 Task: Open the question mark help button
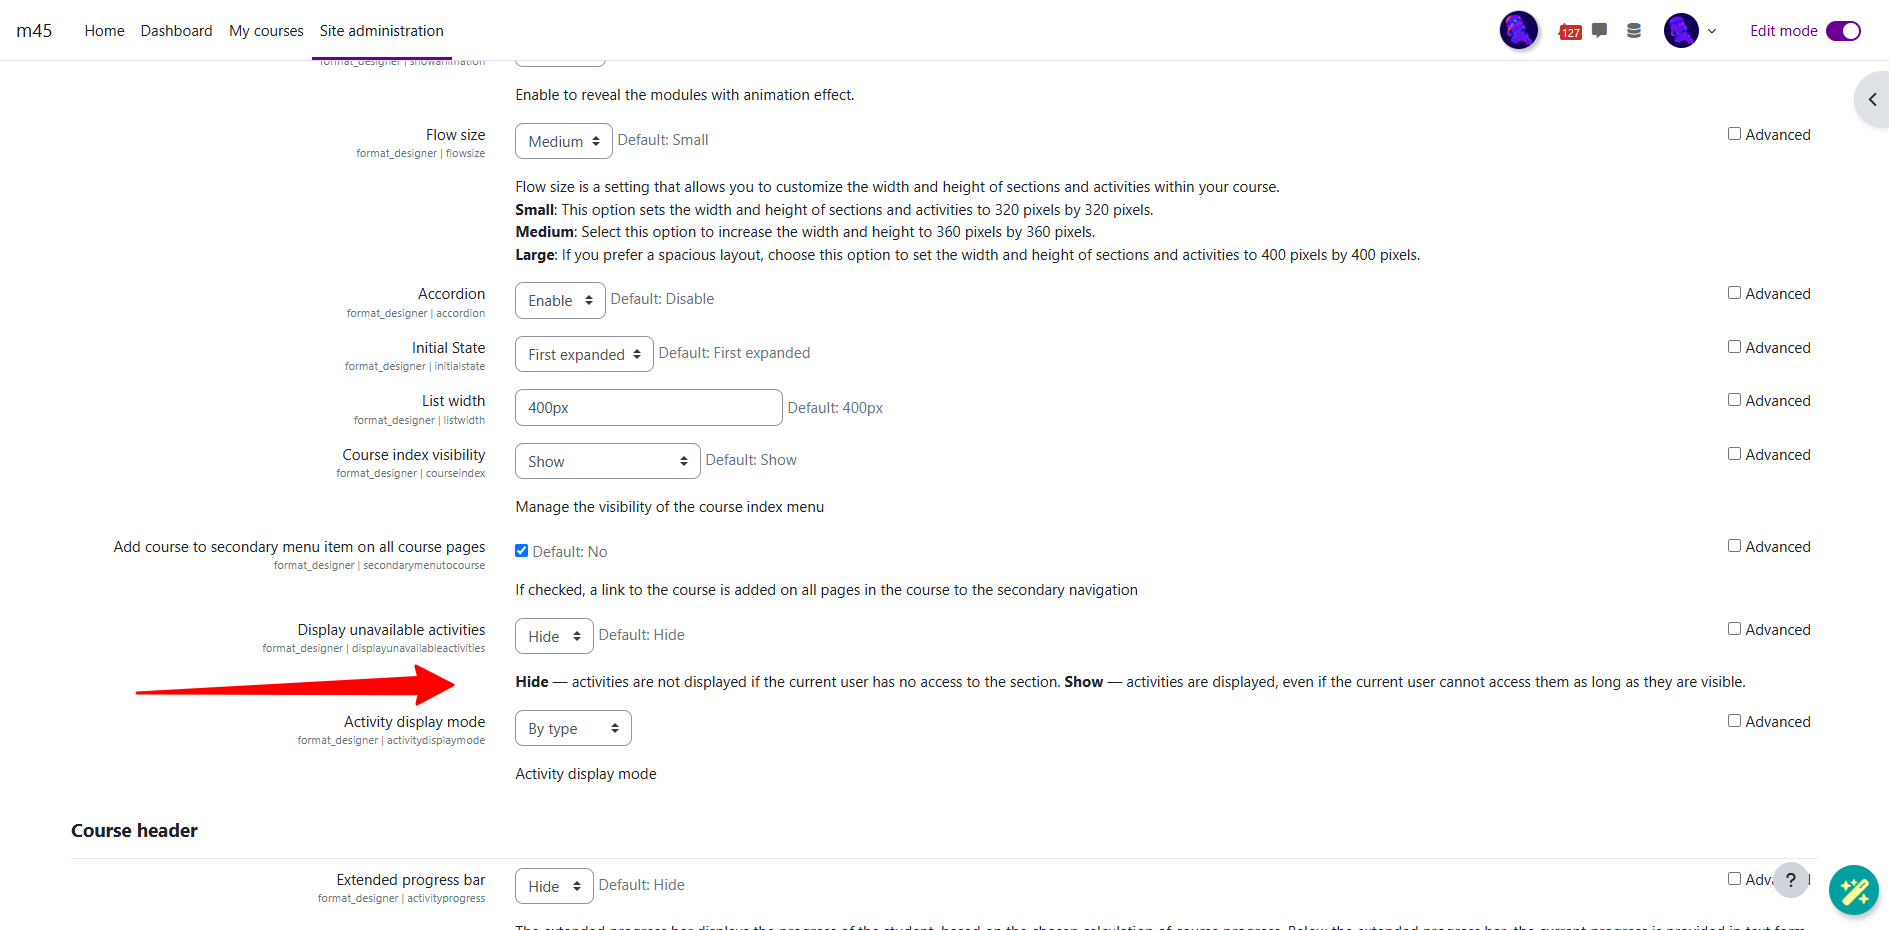(1791, 880)
